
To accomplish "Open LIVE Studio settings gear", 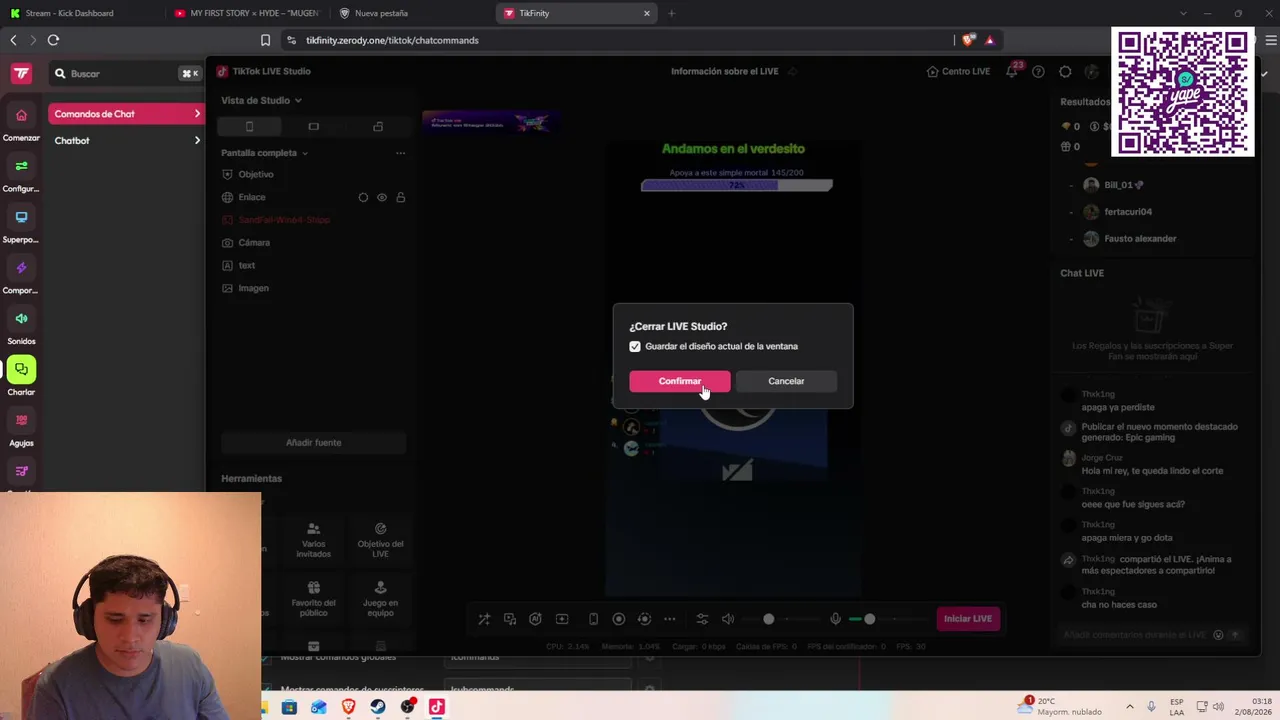I will 1065,71.
